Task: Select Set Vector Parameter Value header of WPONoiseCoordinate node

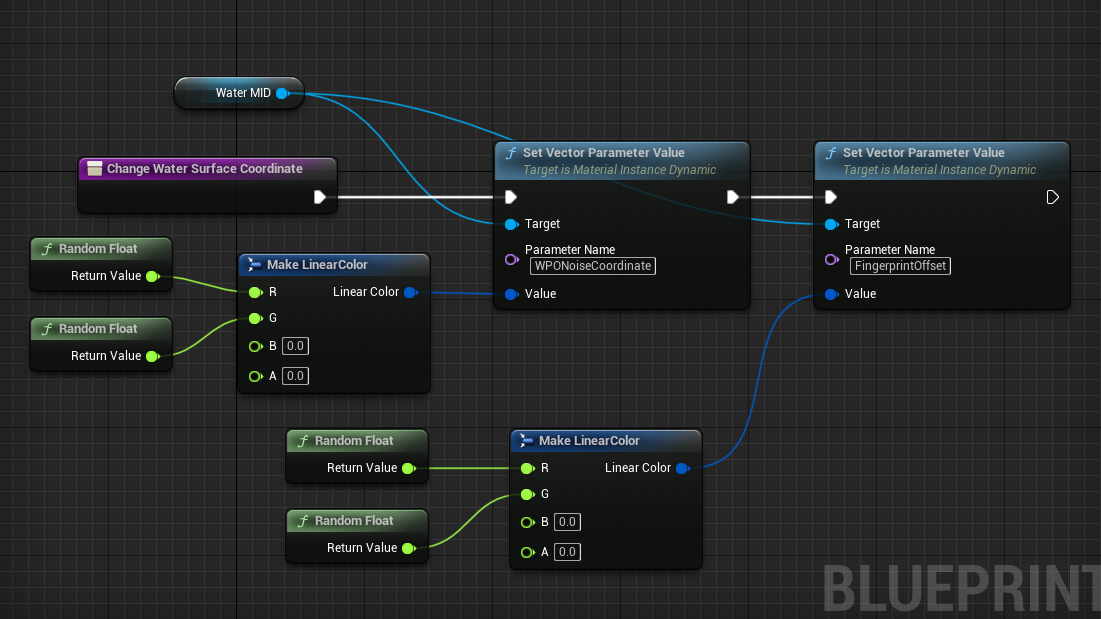Action: click(622, 161)
